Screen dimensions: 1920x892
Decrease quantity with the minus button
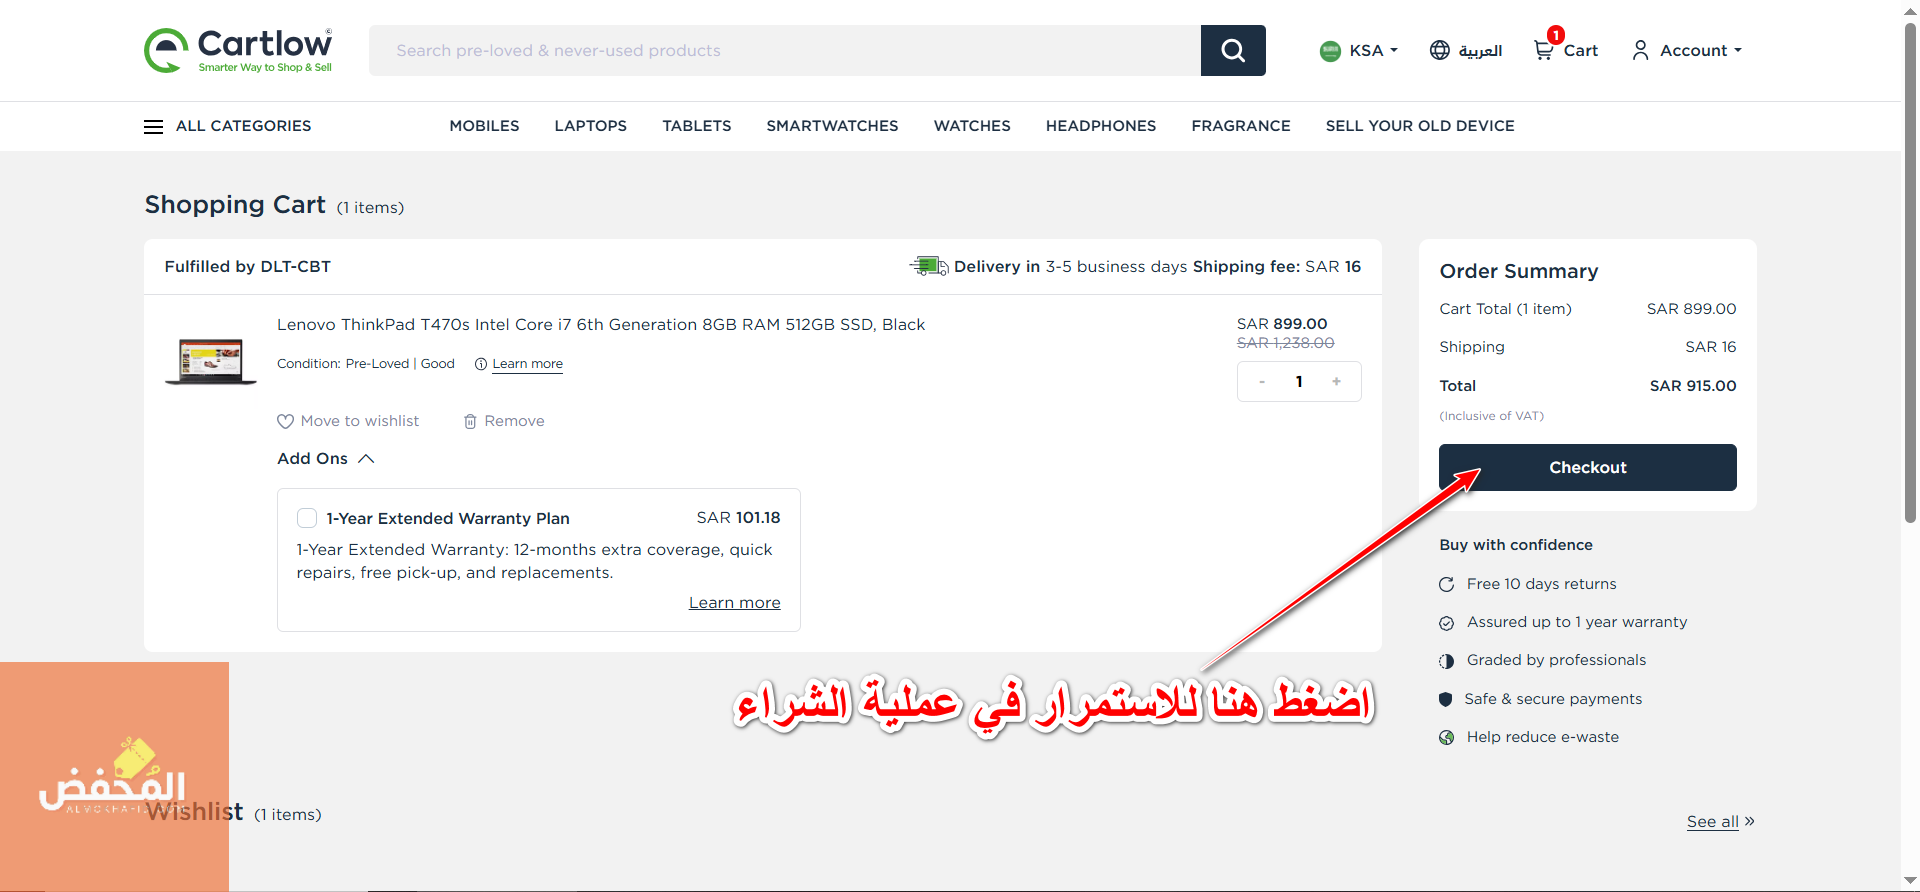(x=1262, y=381)
